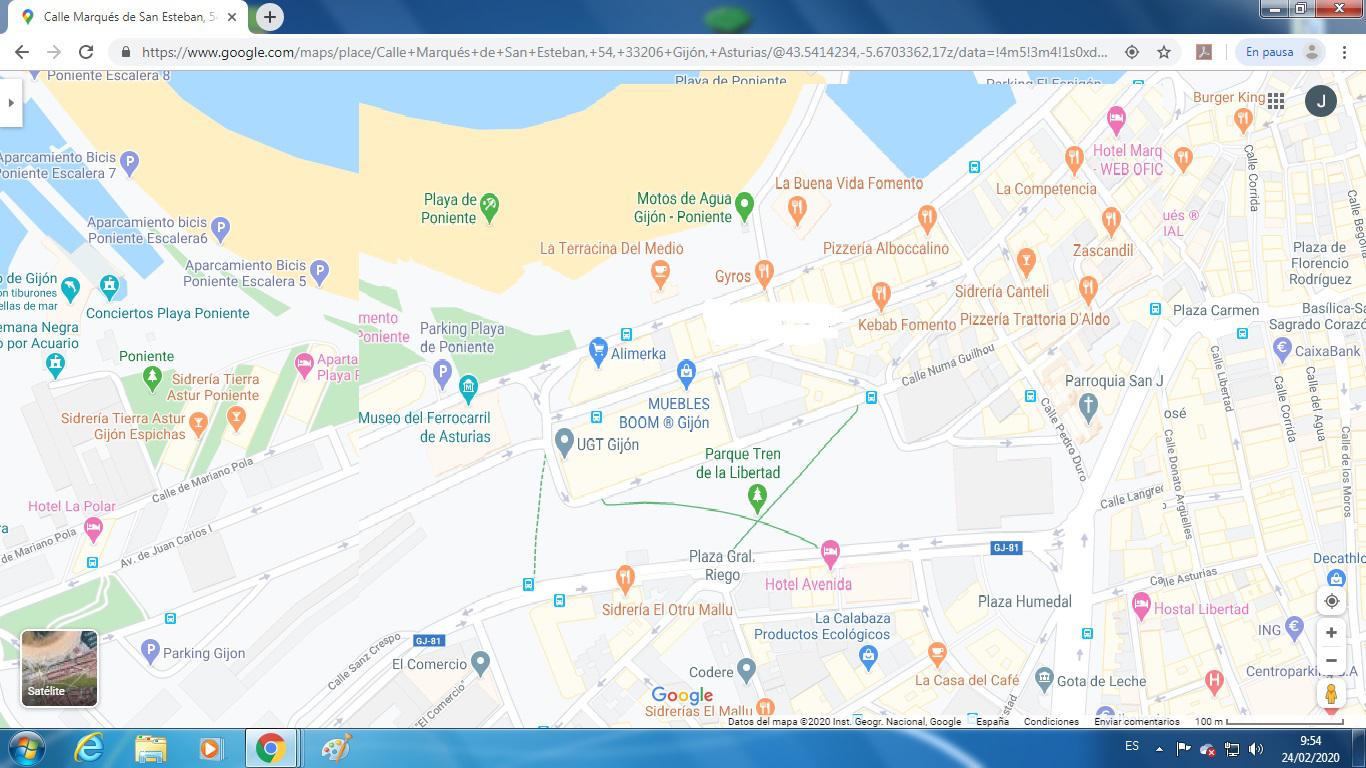The width and height of the screenshot is (1366, 768).
Task: Open Sidrería El Otru Mallu restaurant pin
Action: tap(625, 577)
